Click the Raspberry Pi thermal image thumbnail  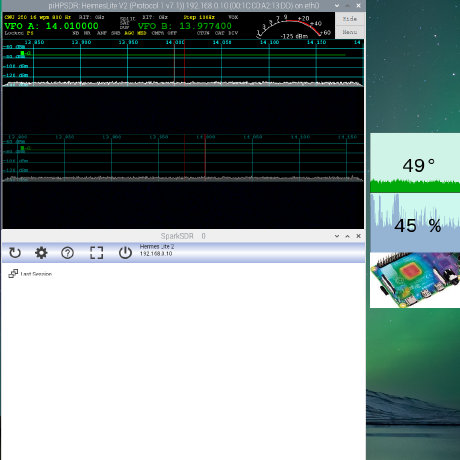coord(415,280)
